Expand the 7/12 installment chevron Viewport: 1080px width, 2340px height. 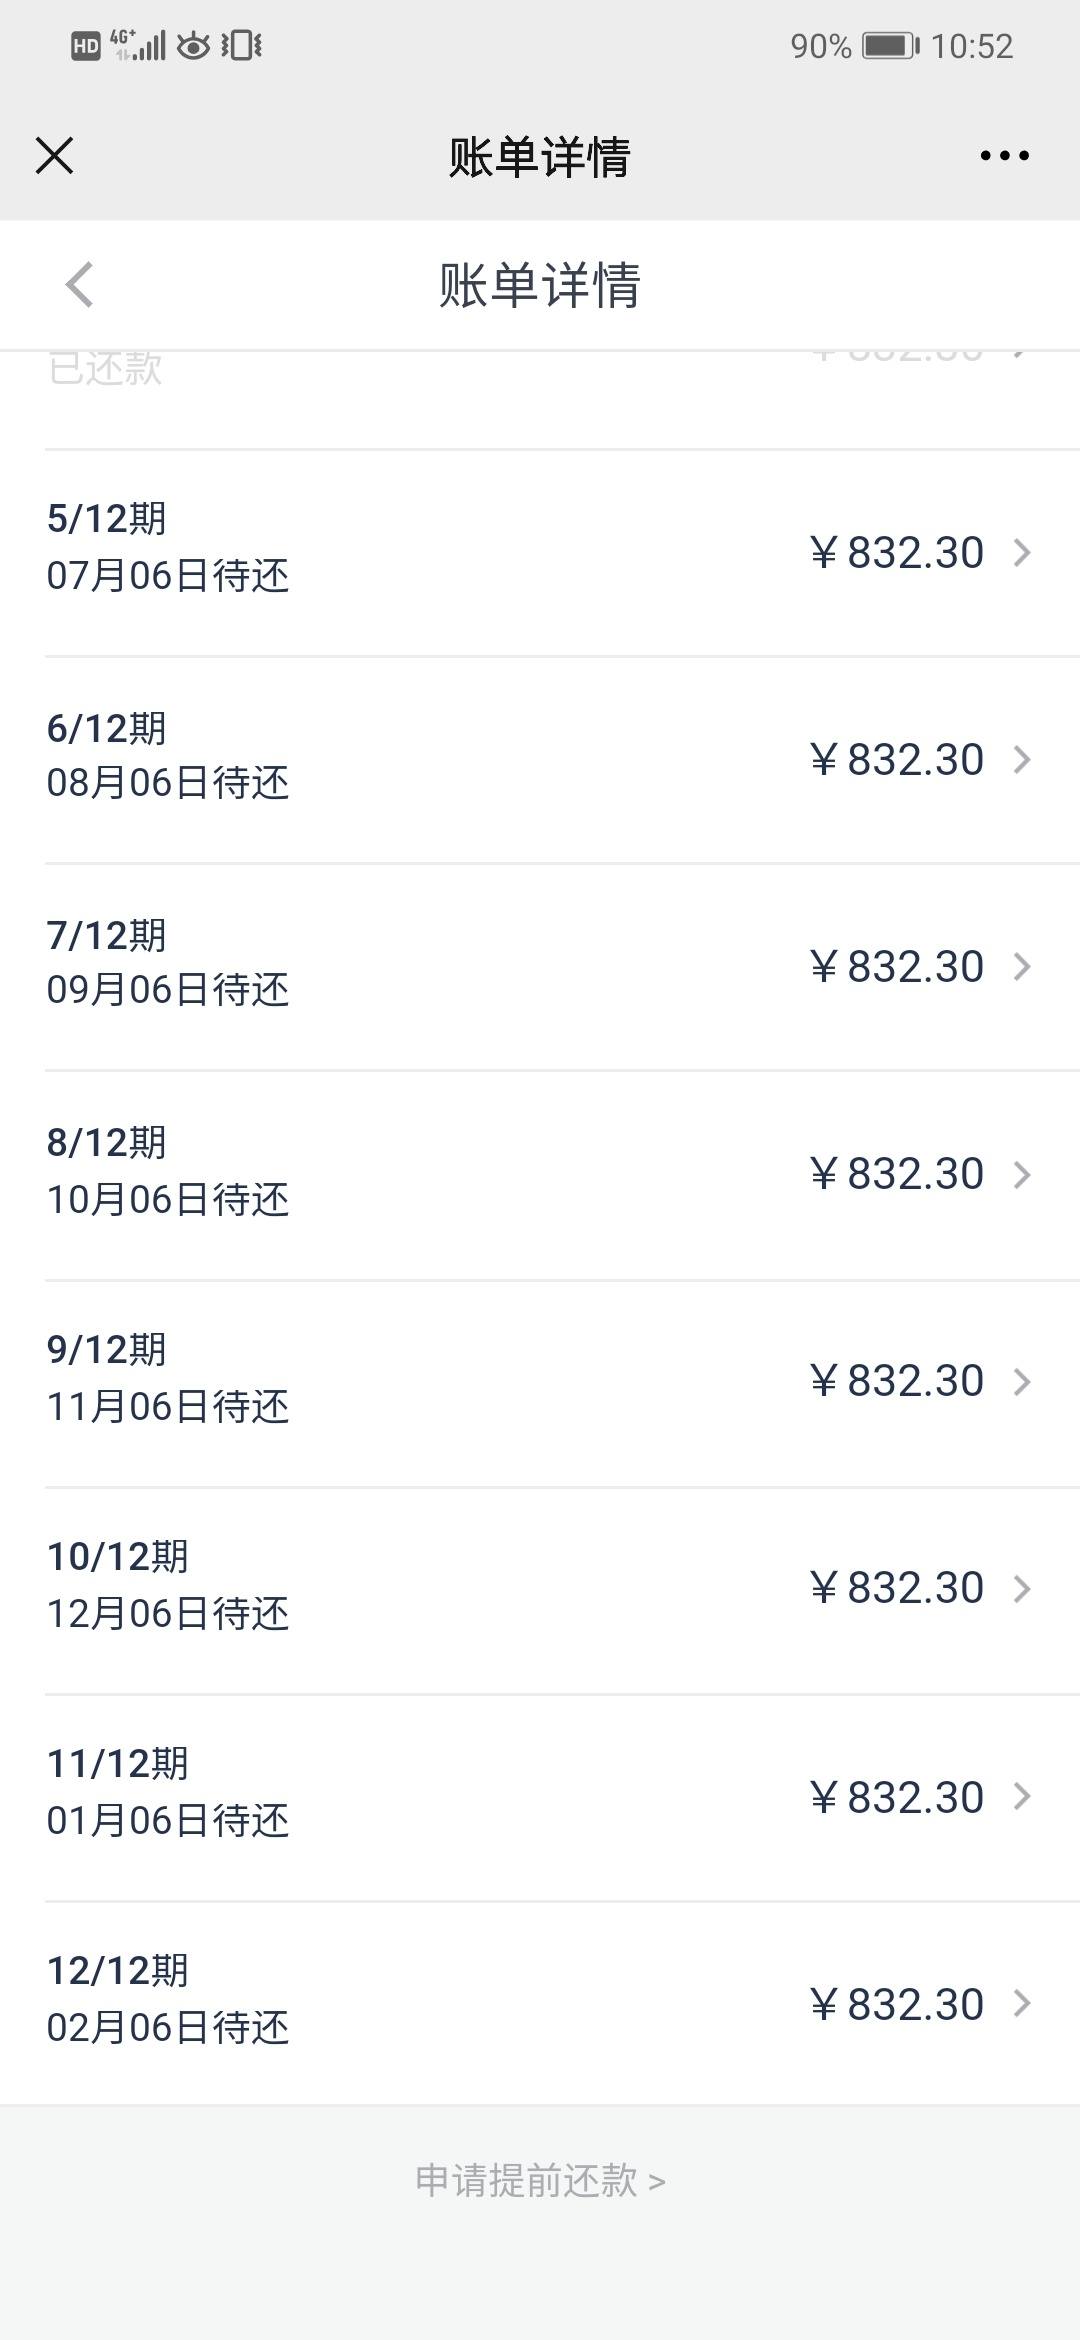1022,967
